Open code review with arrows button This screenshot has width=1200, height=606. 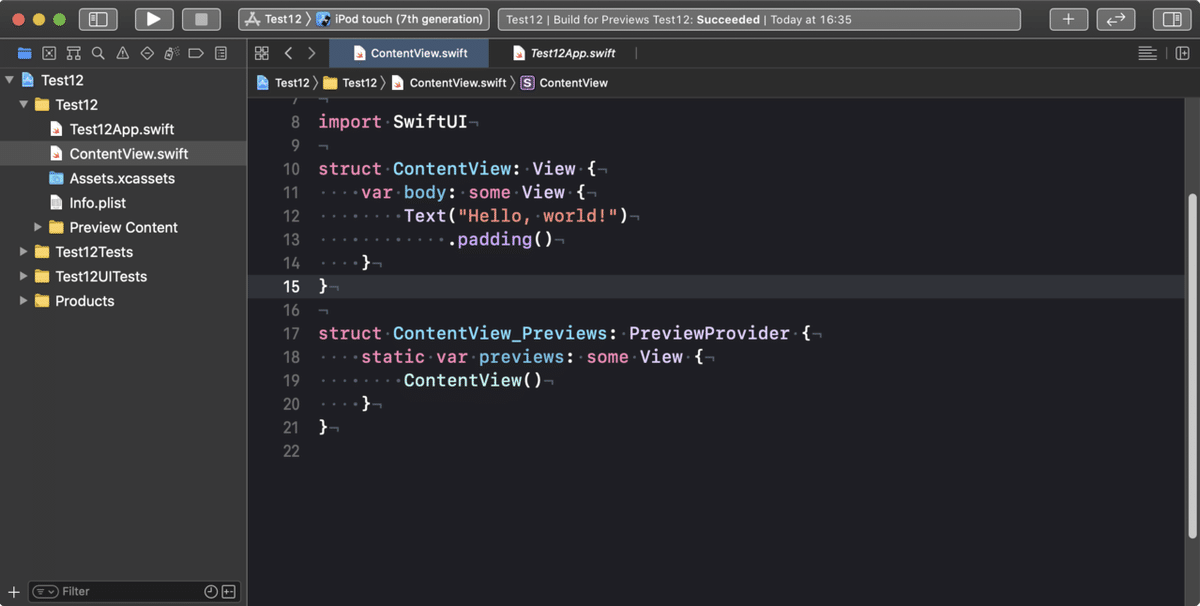(x=1116, y=19)
